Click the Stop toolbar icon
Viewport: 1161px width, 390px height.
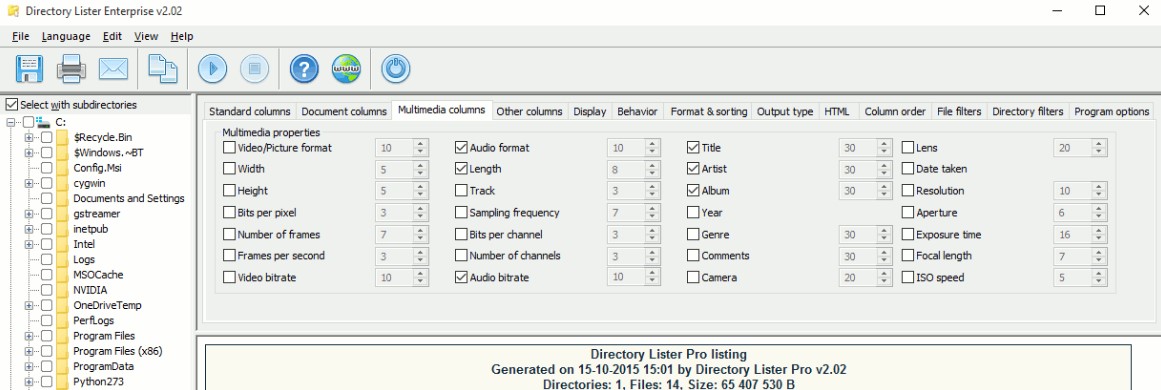pos(255,69)
